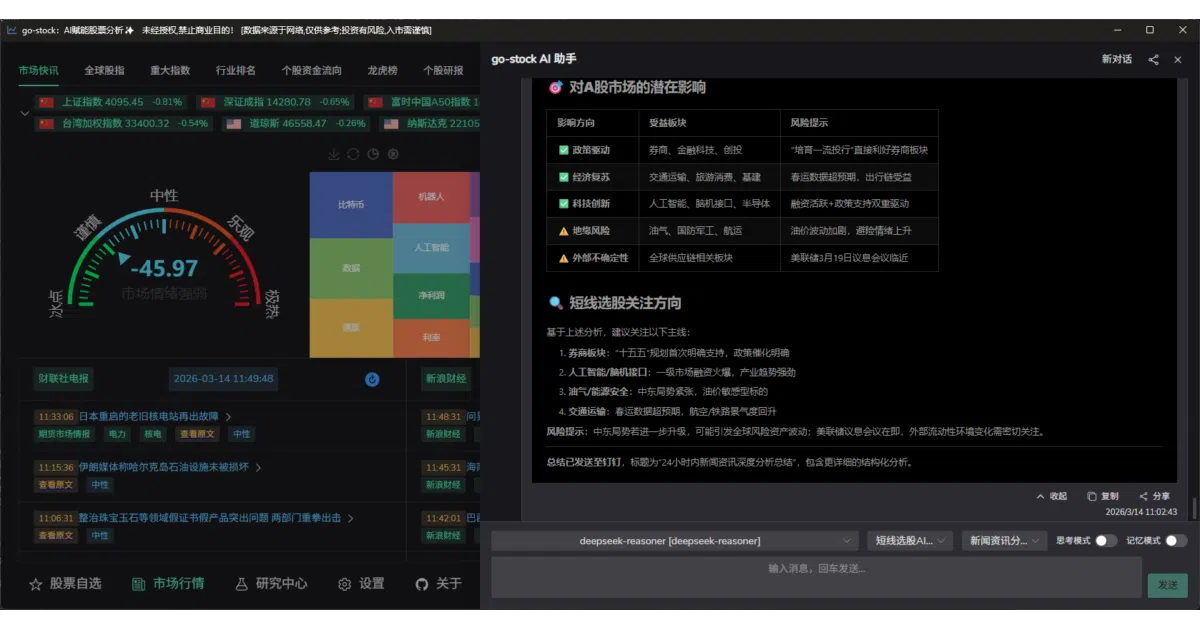Click US flag on 道琼斯 ticker

[234, 124]
